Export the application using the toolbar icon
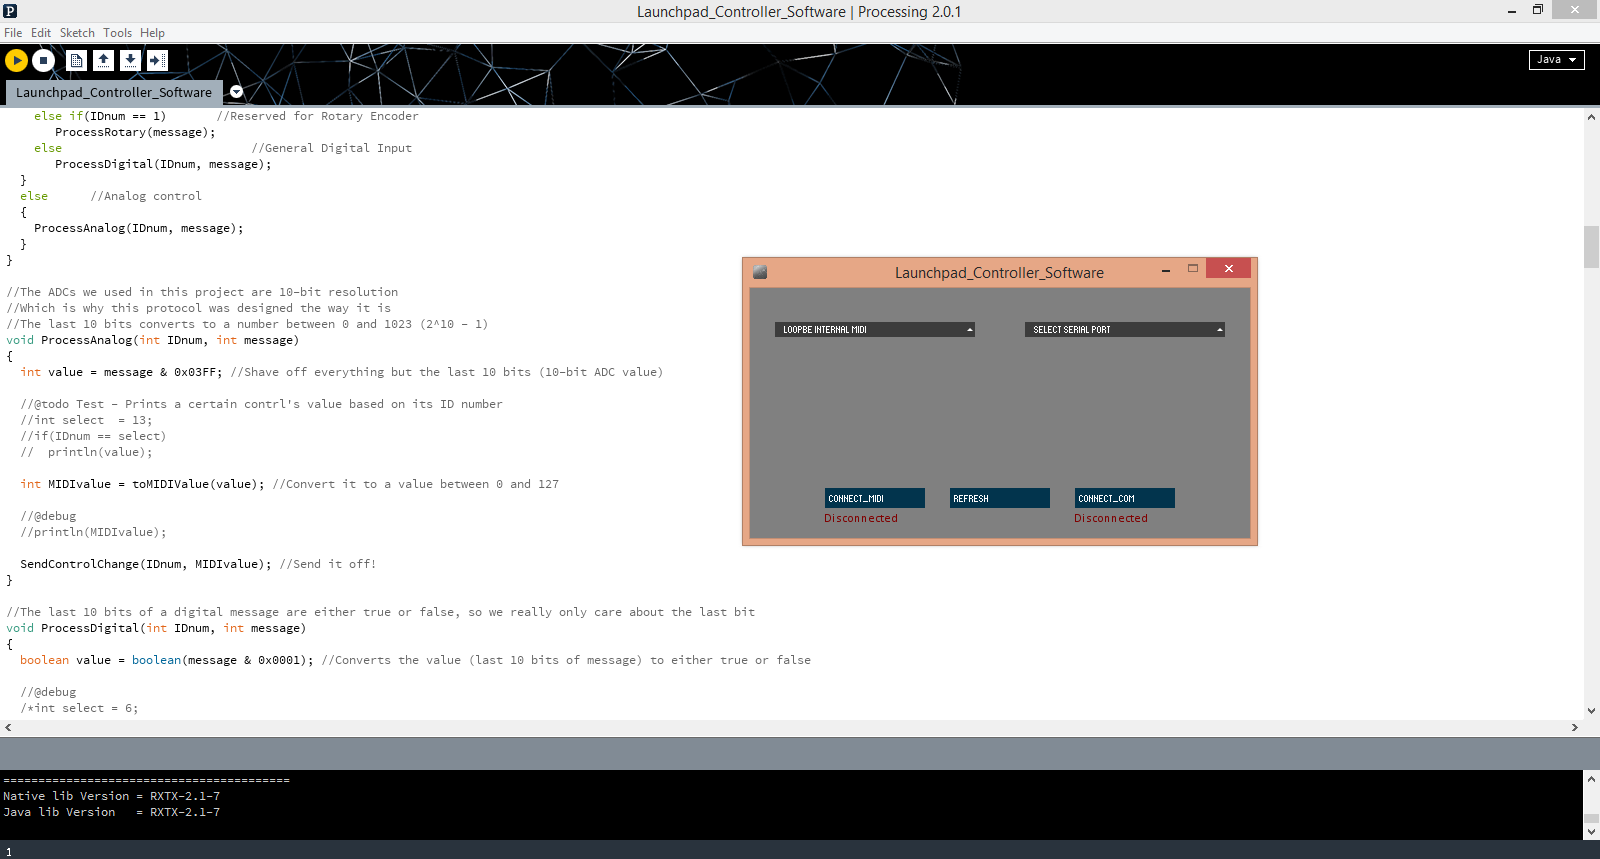The width and height of the screenshot is (1600, 859). click(x=157, y=60)
